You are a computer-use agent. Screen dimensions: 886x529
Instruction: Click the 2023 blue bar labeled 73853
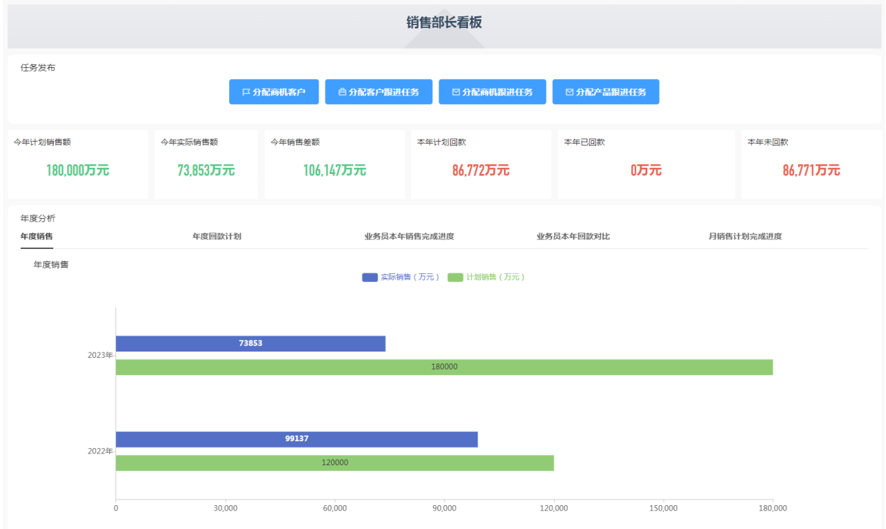250,344
